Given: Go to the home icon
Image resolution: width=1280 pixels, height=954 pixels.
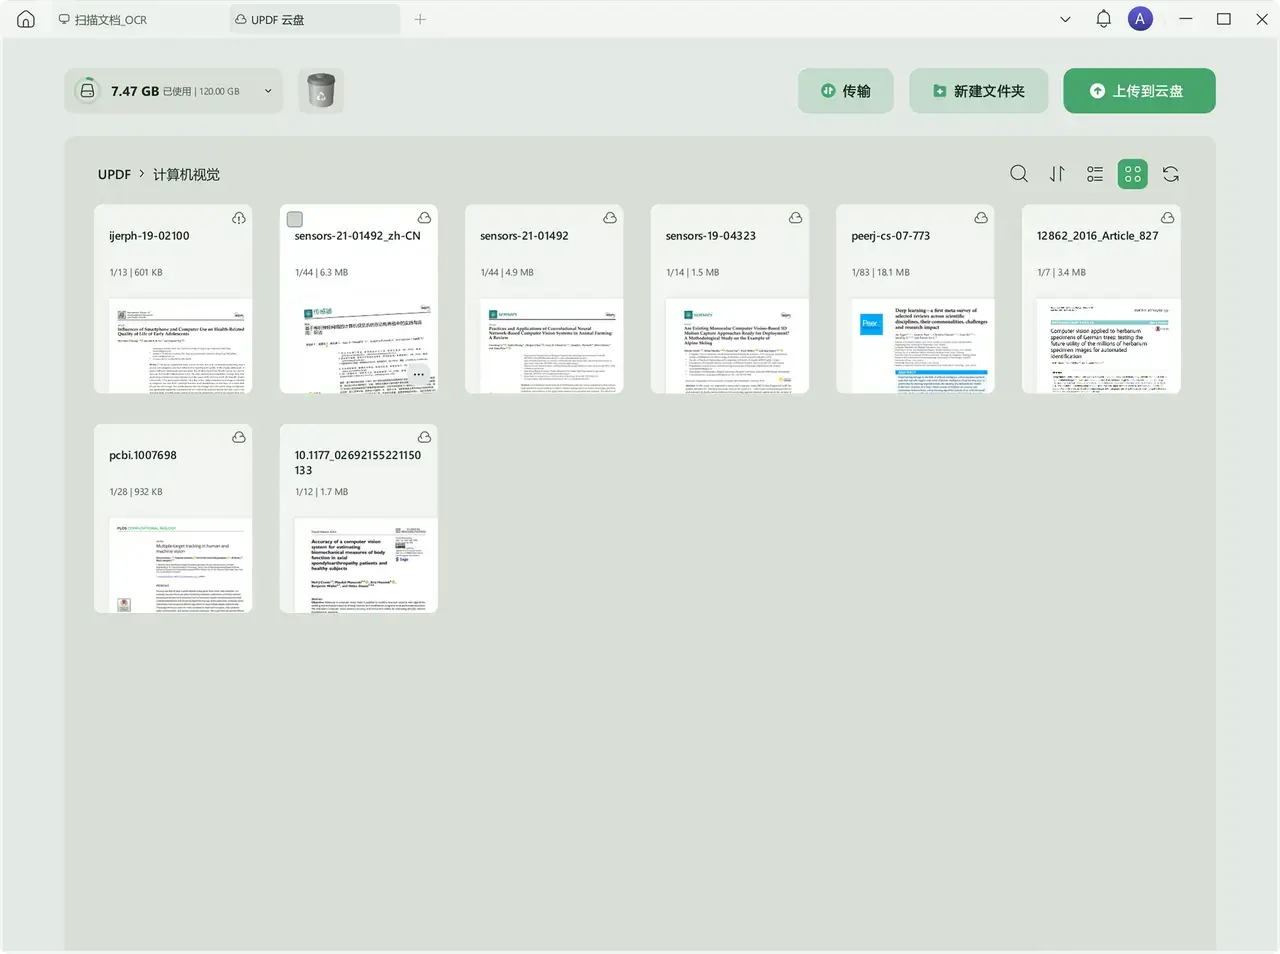Looking at the screenshot, I should pyautogui.click(x=26, y=19).
